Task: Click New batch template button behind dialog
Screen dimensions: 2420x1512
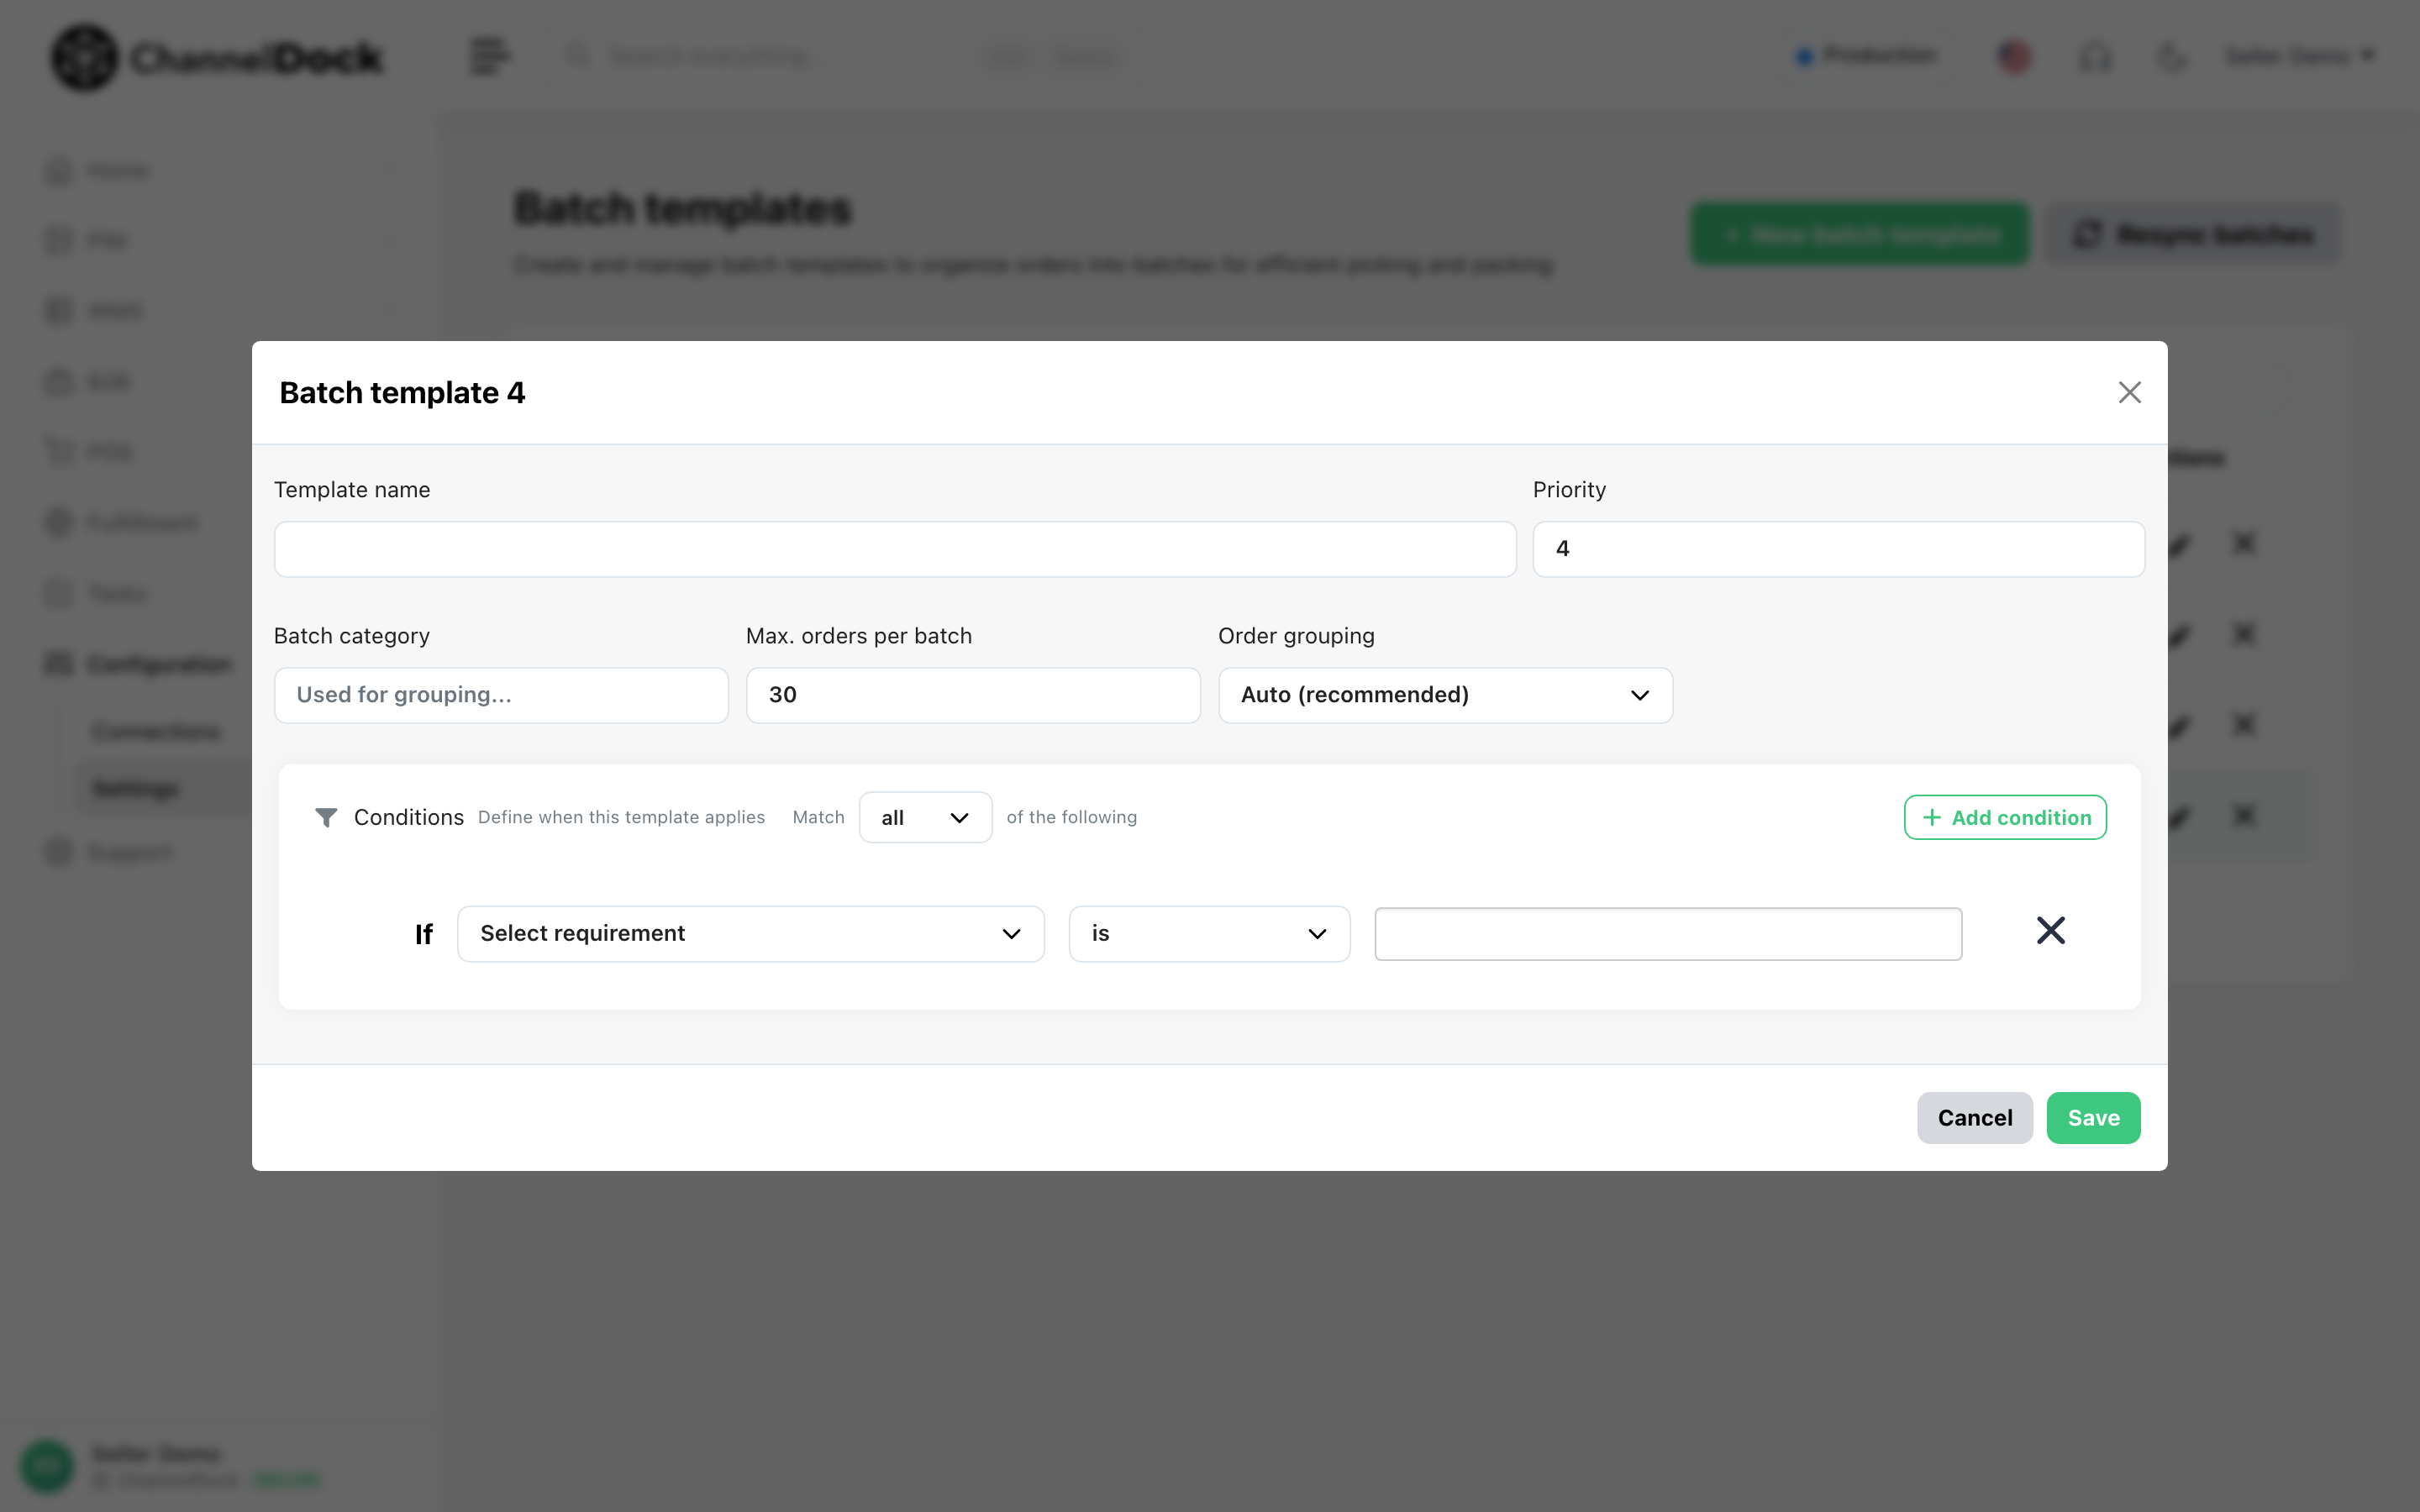Action: point(1859,234)
